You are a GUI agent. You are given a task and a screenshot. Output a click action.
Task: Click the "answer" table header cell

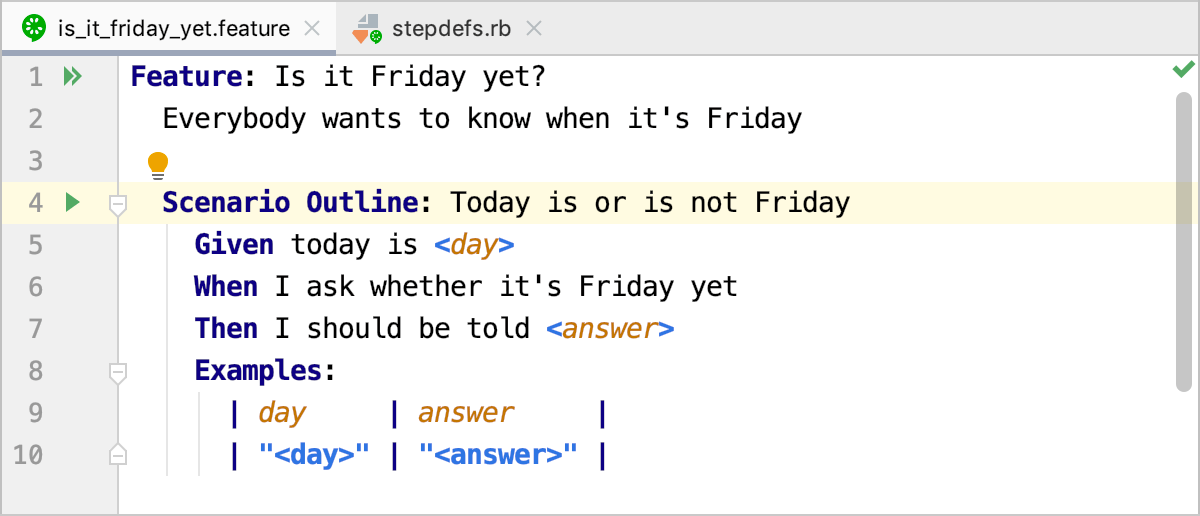[x=465, y=413]
